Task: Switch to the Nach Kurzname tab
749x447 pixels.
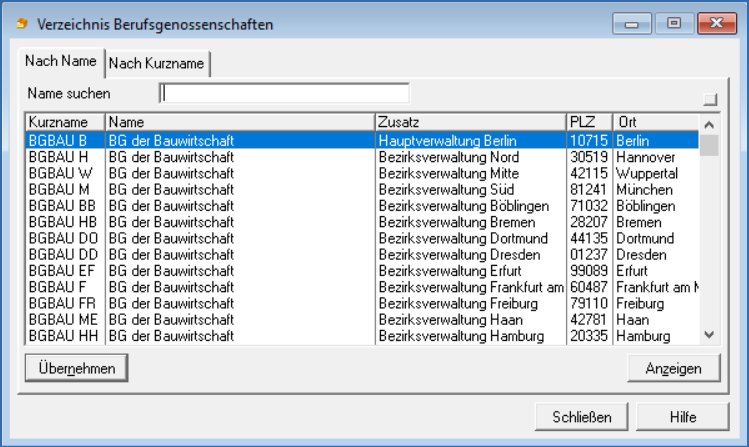Action: [157, 64]
